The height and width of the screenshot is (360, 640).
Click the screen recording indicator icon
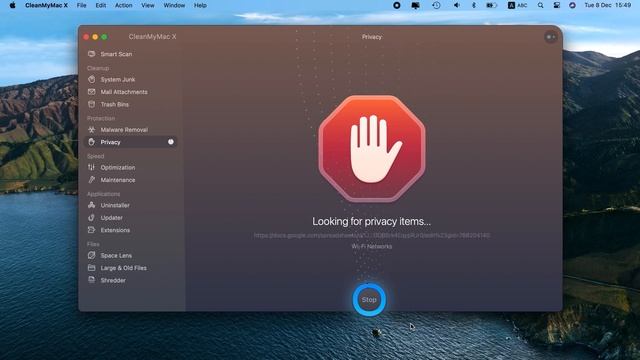tap(396, 5)
